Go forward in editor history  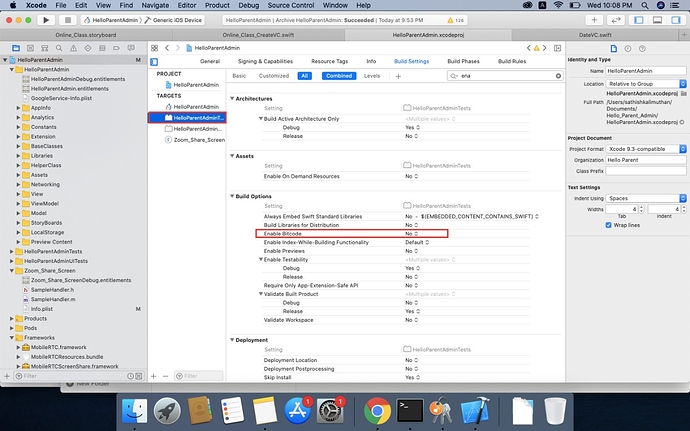[178, 48]
